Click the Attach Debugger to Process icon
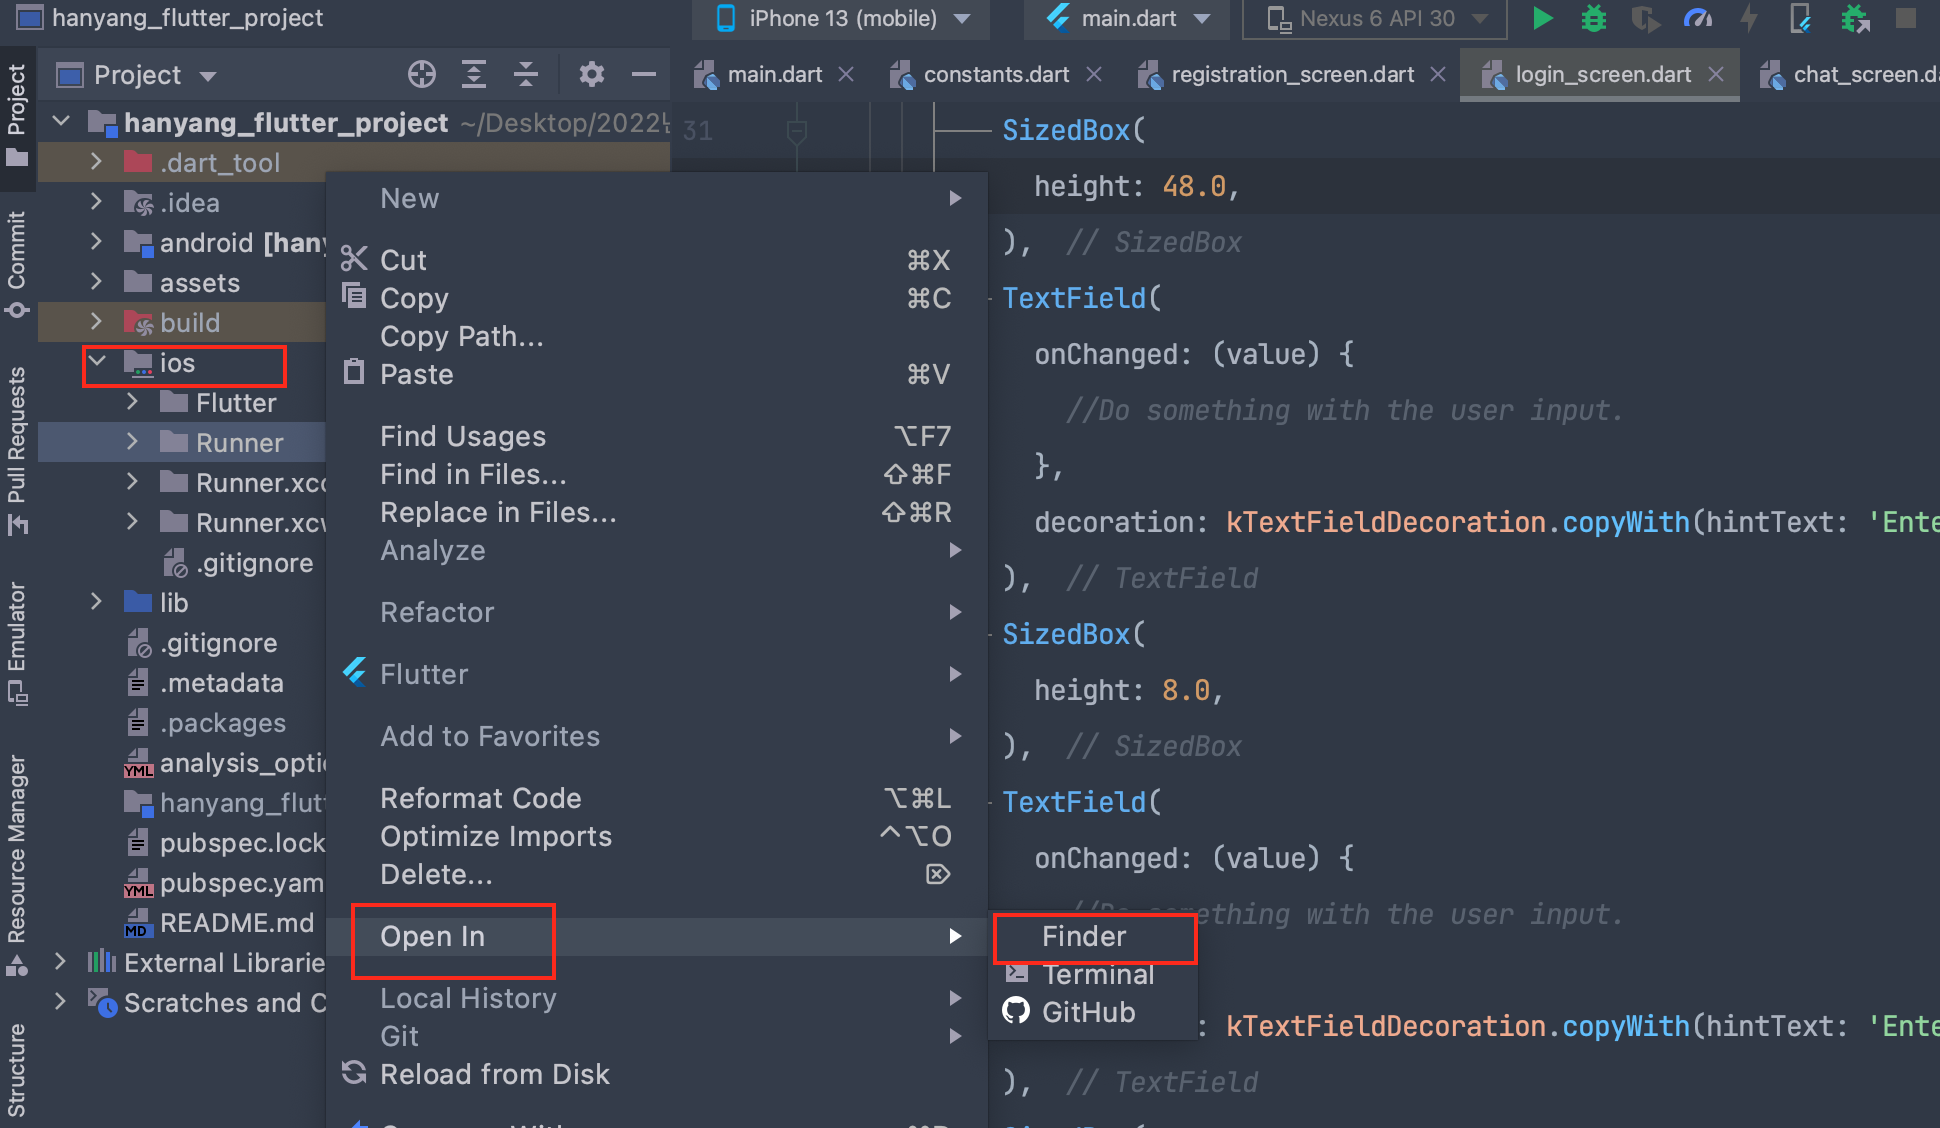Viewport: 1940px width, 1128px height. (x=1855, y=18)
